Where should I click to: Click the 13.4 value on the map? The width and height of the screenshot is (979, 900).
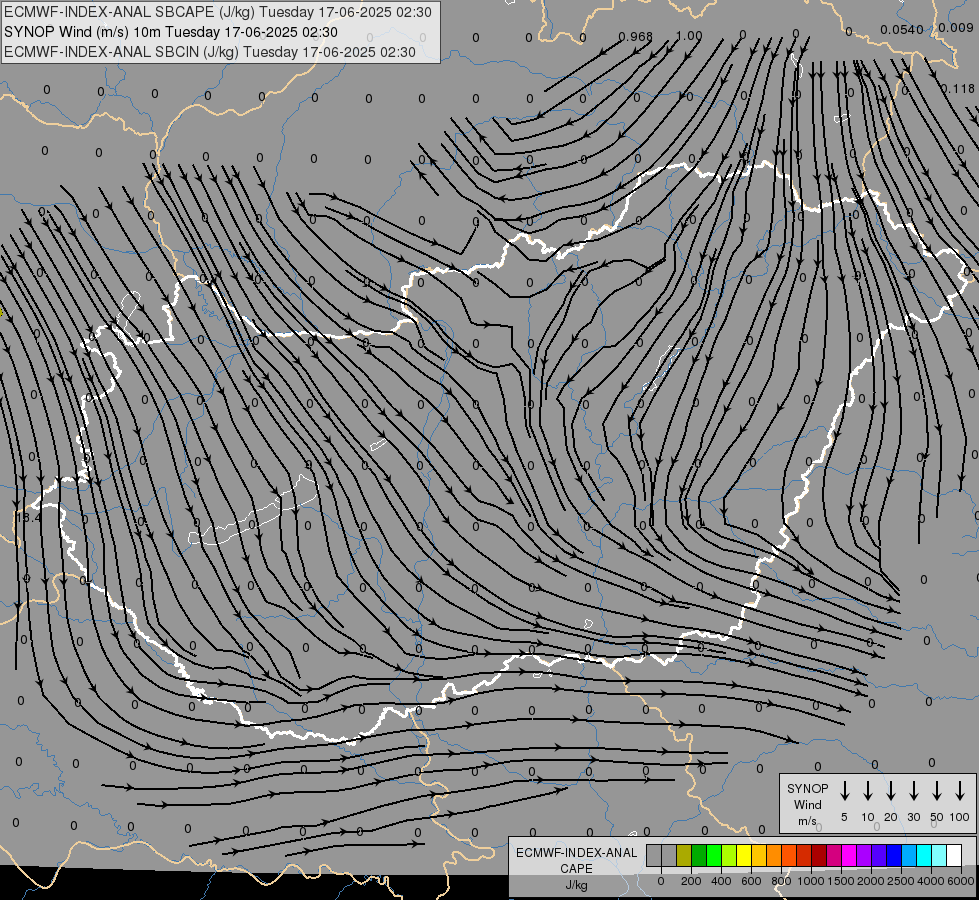[x=28, y=517]
